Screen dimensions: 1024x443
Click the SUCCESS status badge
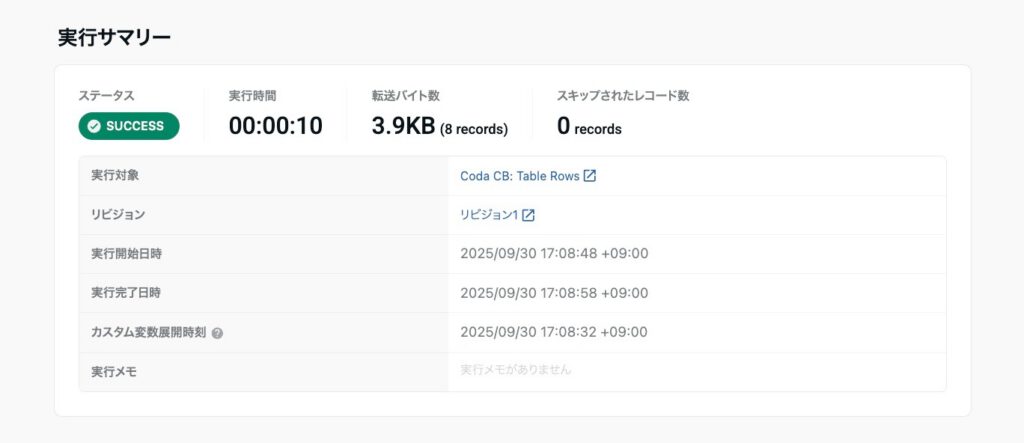[x=129, y=126]
